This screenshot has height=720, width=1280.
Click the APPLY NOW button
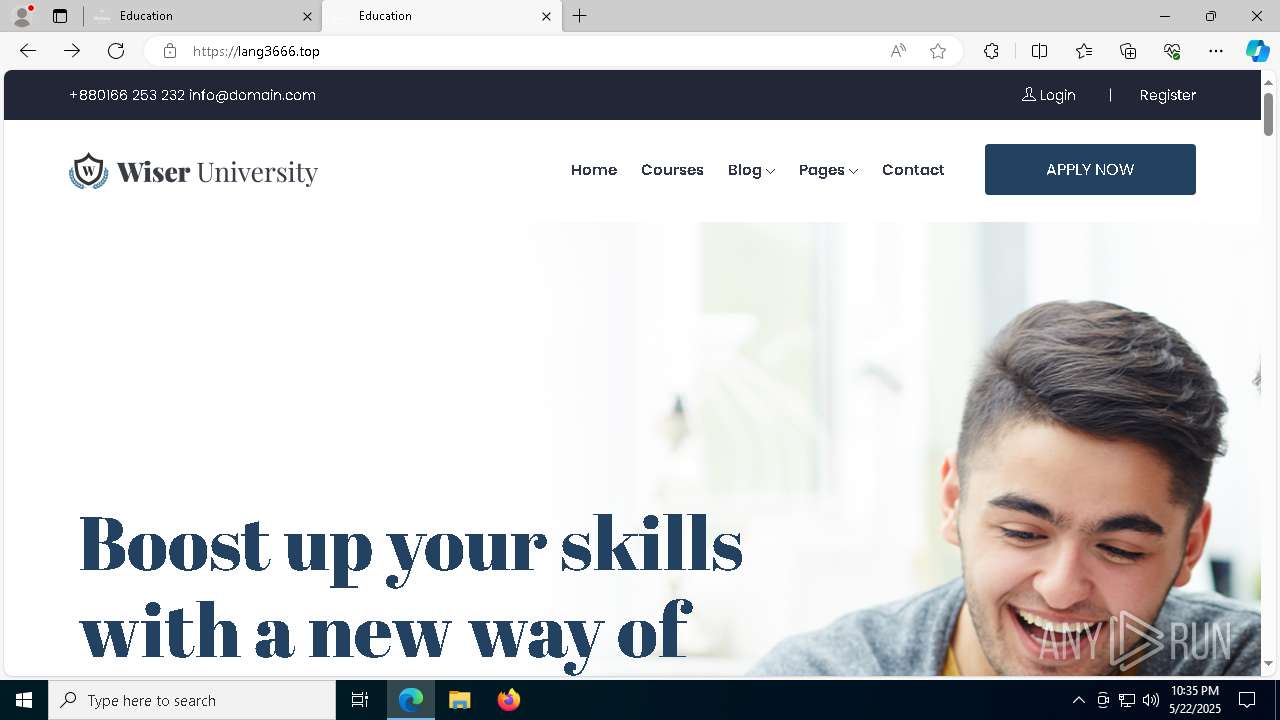pyautogui.click(x=1090, y=169)
